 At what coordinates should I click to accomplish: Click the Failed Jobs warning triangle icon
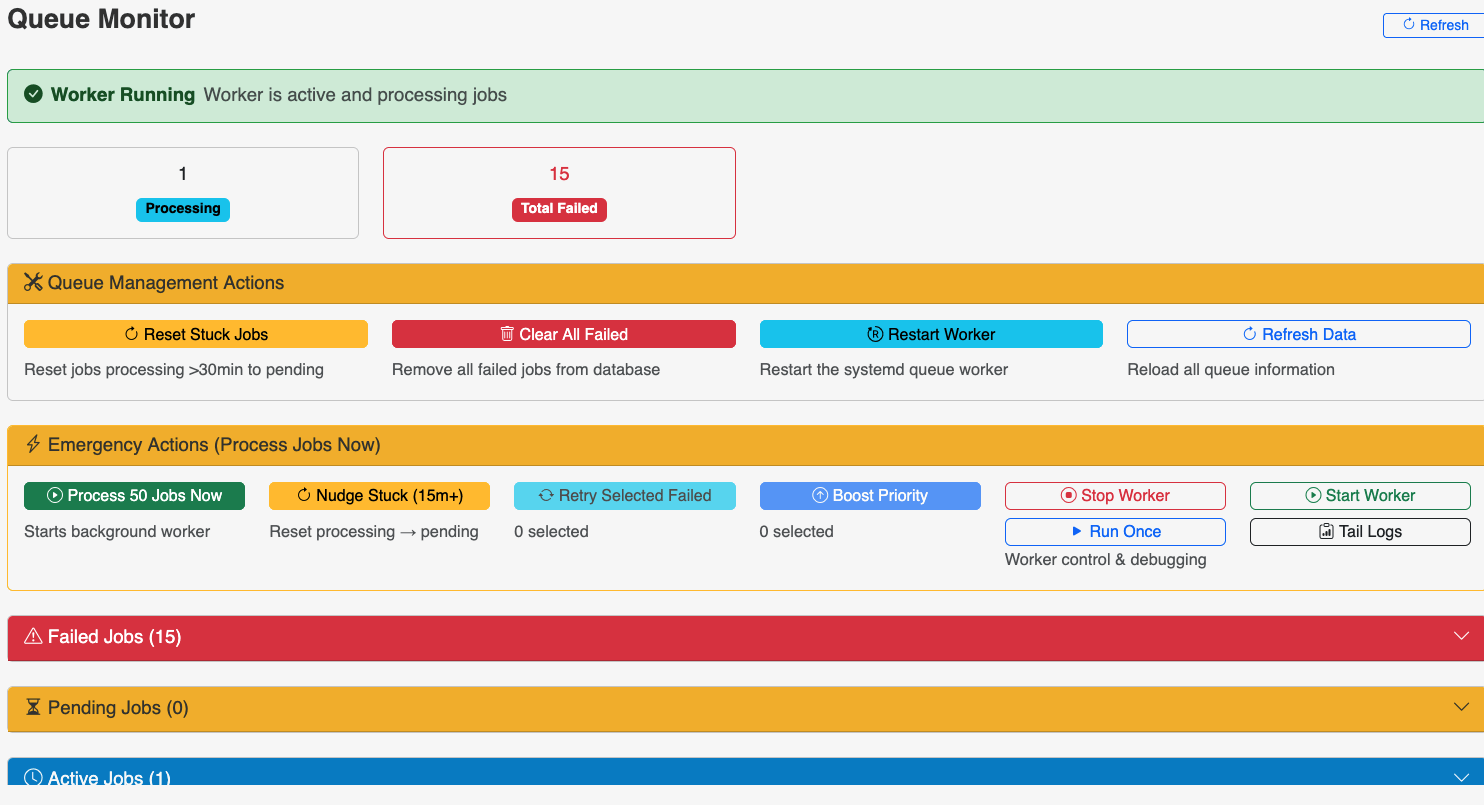point(33,637)
